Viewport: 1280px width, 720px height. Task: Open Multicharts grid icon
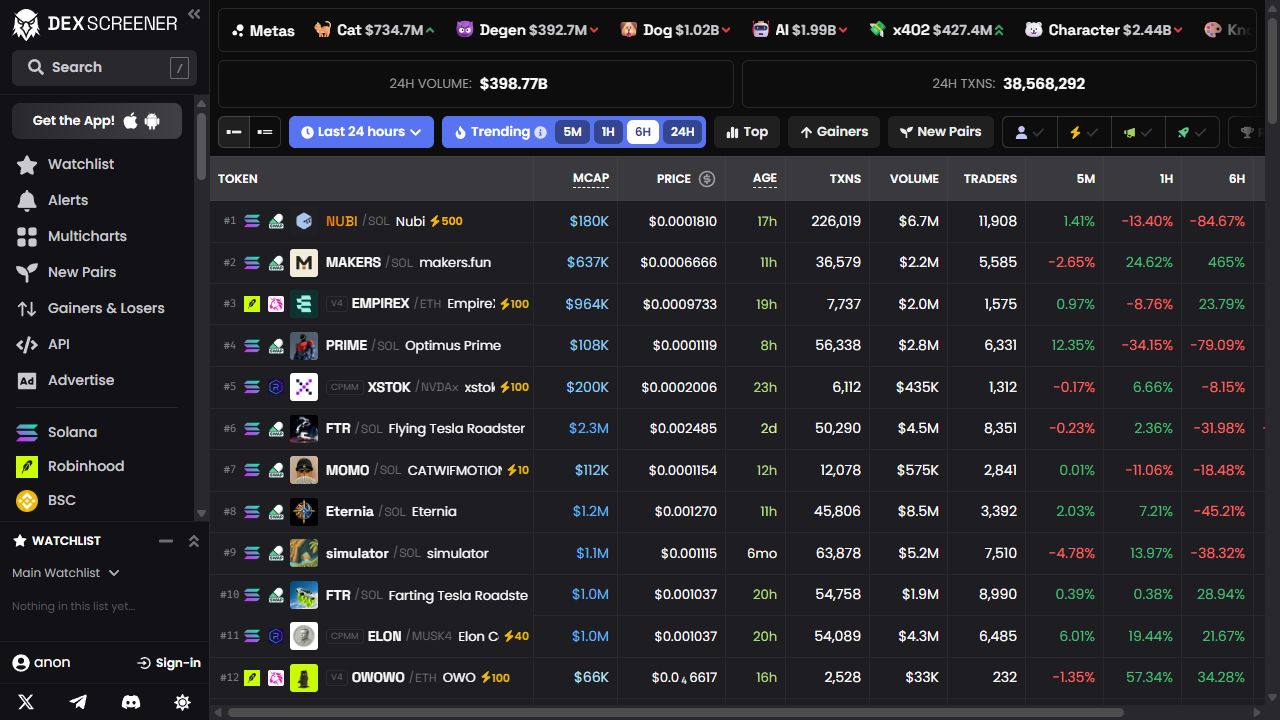pos(27,236)
